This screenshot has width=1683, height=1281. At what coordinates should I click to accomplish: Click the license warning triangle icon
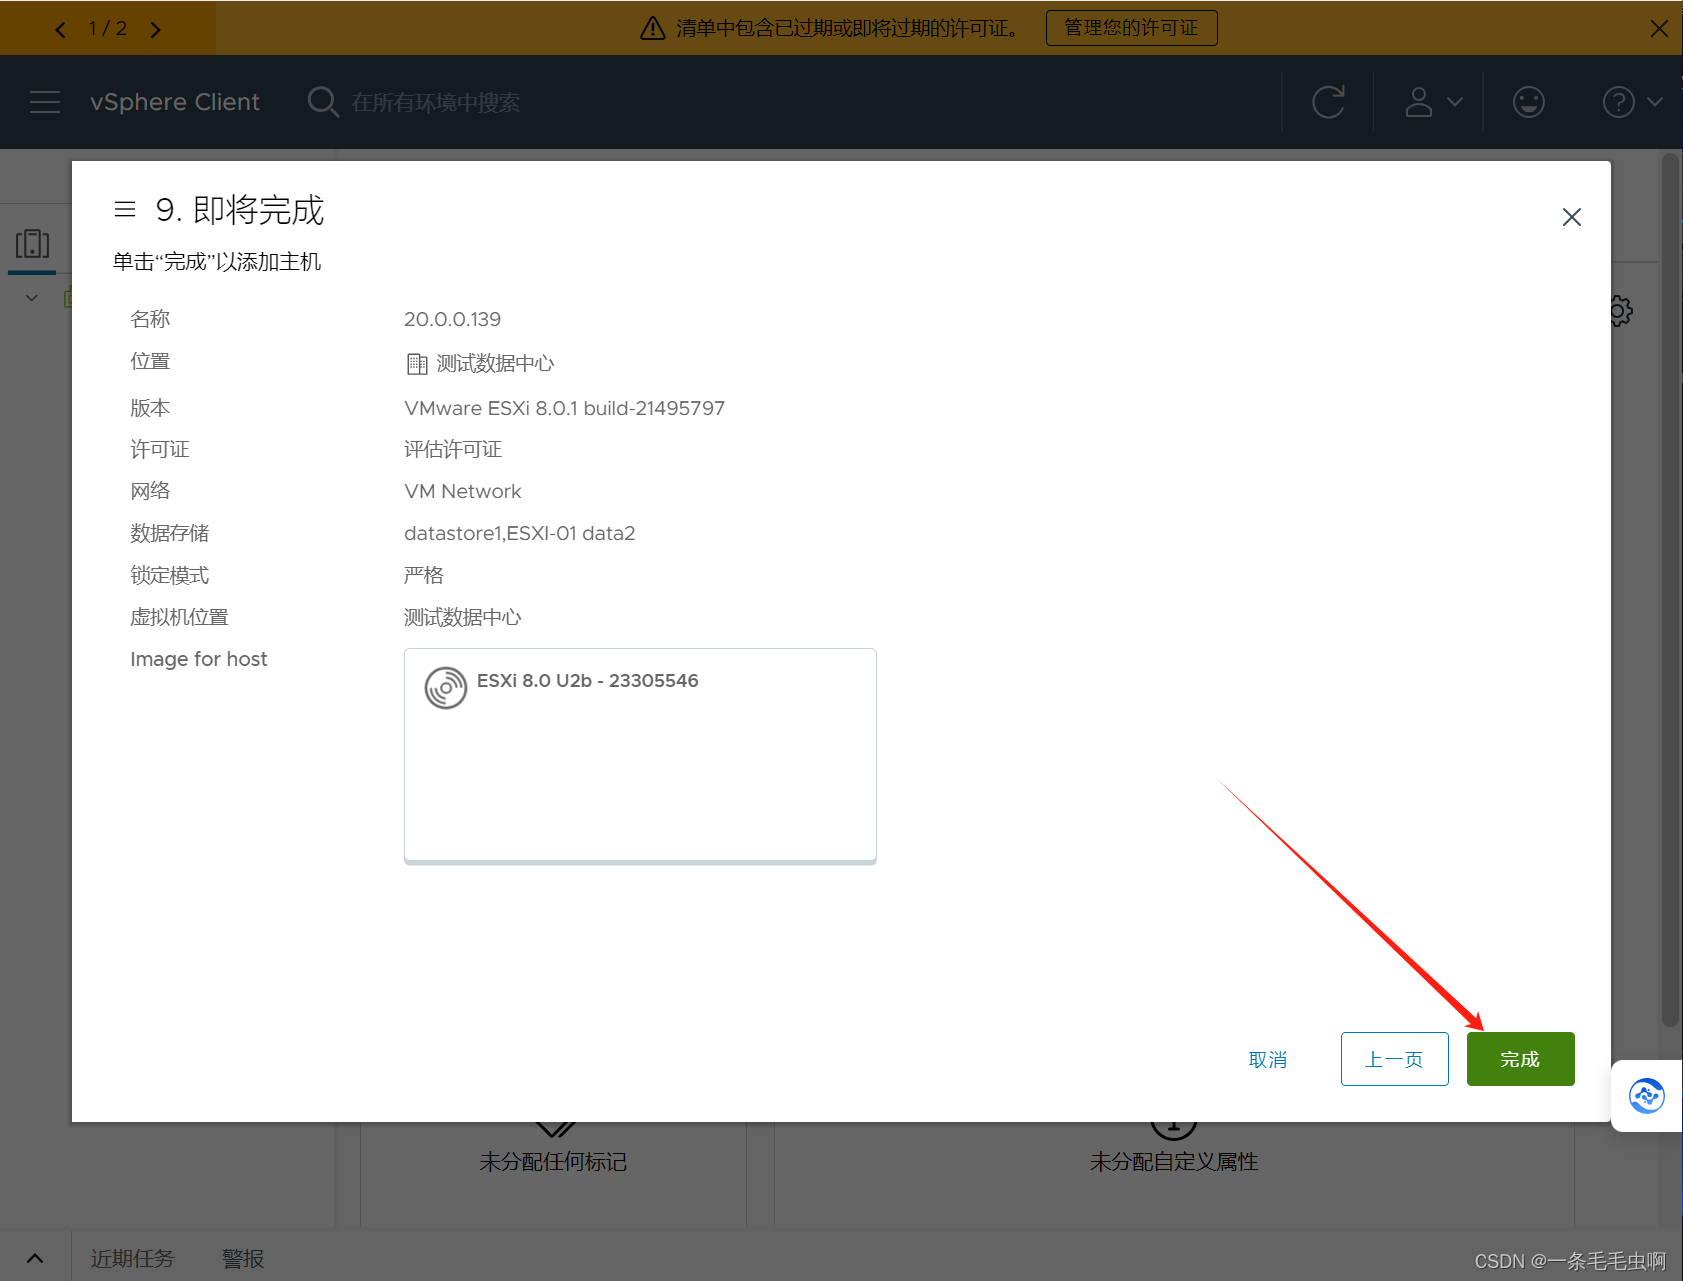653,28
